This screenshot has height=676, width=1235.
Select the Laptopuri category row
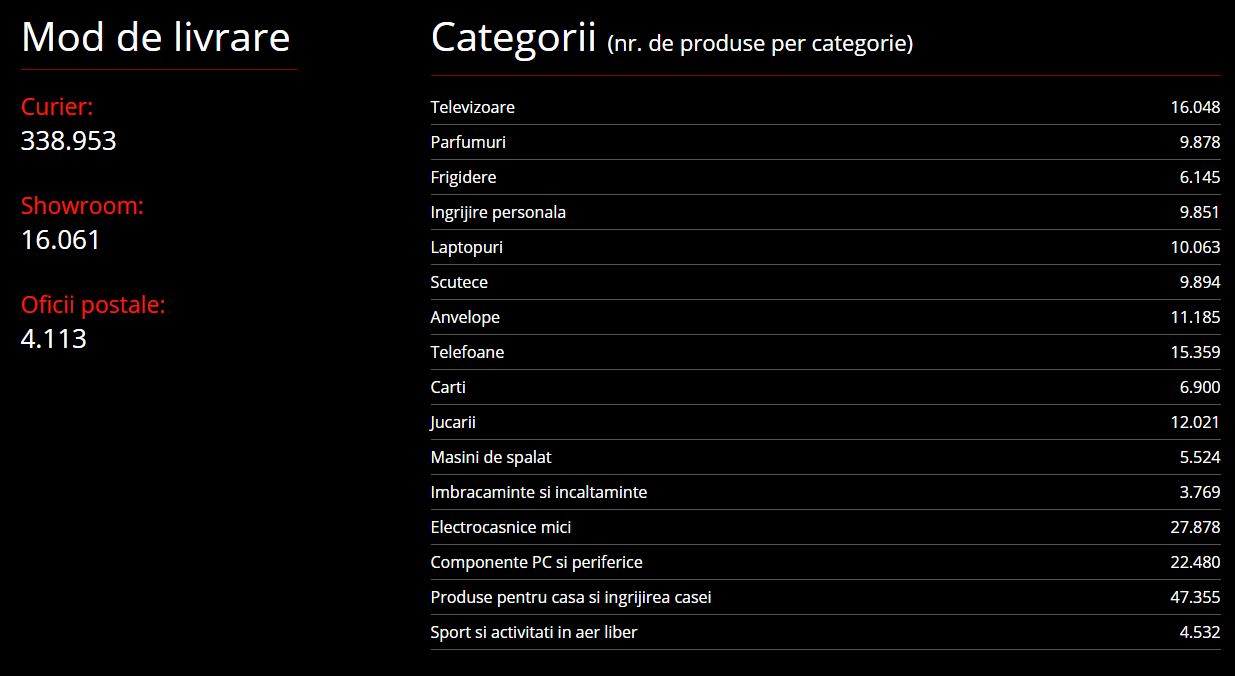(x=825, y=247)
